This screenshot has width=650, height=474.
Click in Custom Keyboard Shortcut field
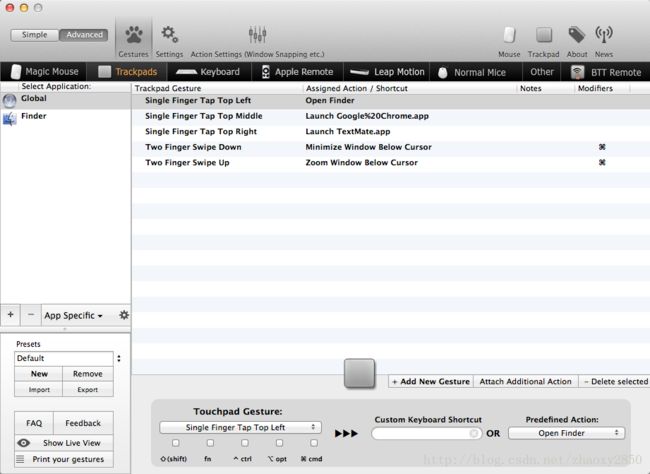427,433
